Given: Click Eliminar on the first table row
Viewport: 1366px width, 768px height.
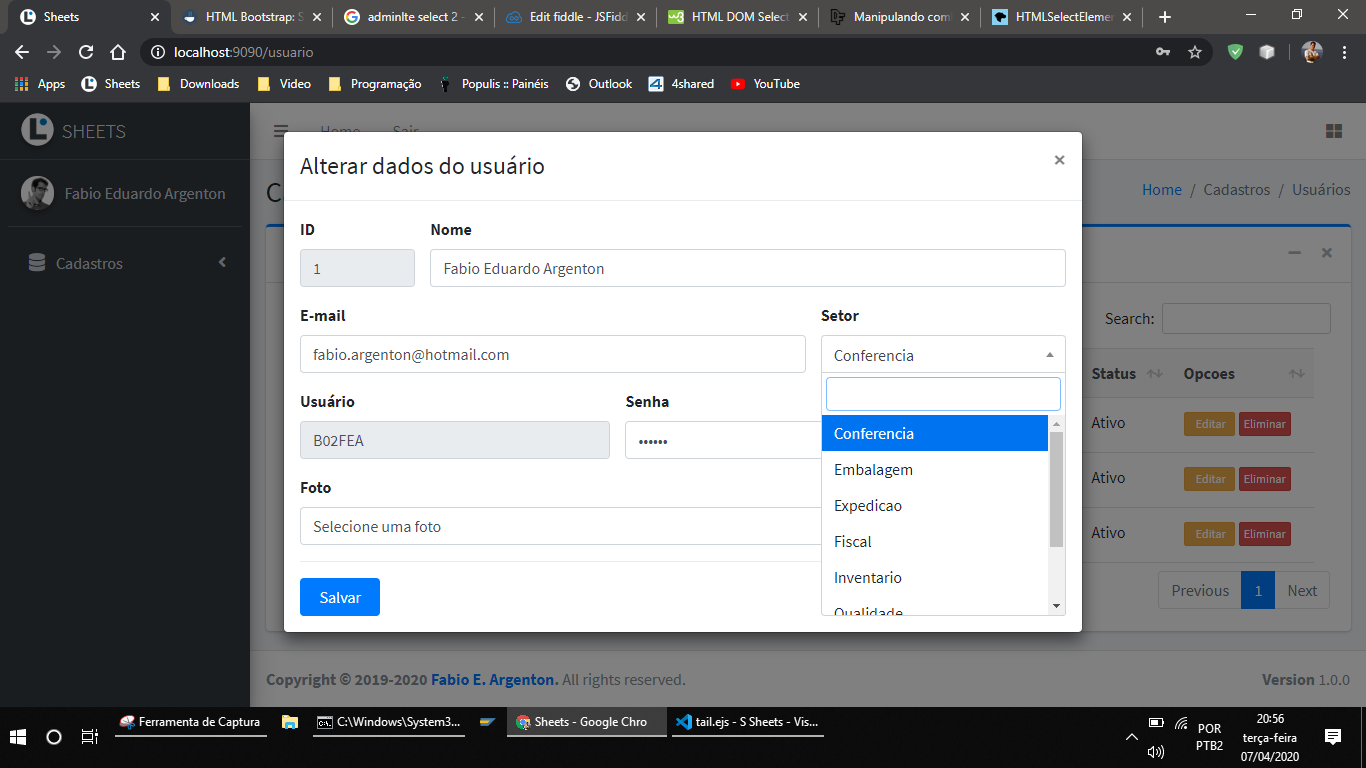Looking at the screenshot, I should (x=1264, y=423).
